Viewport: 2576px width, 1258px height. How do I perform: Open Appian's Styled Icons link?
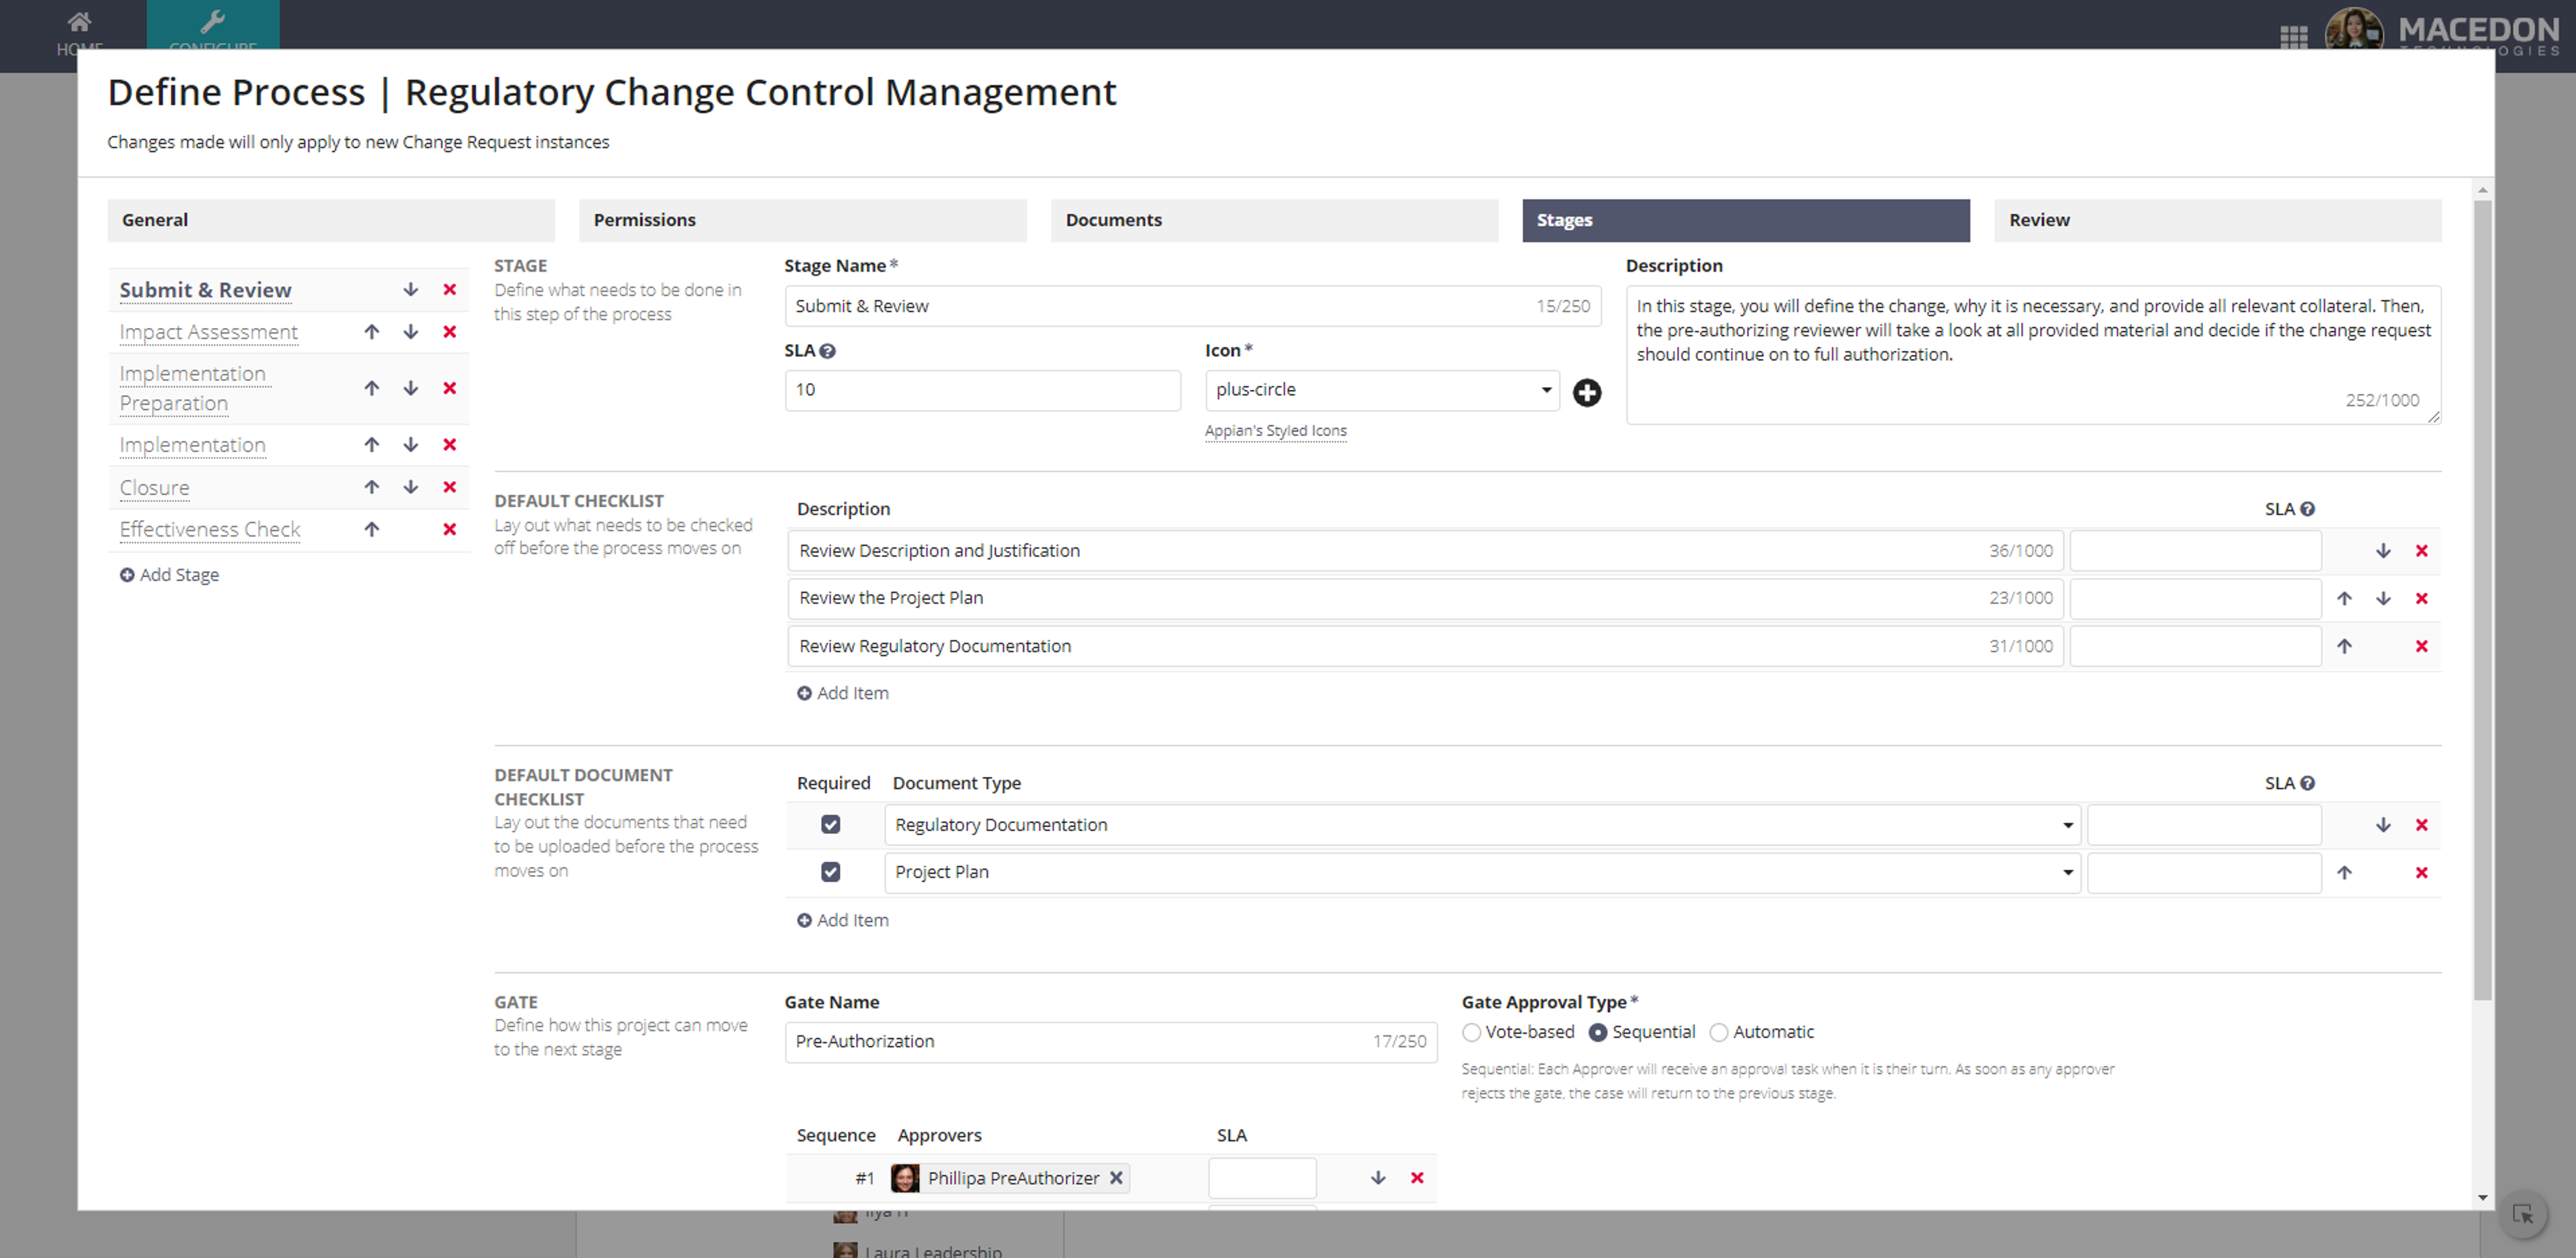[x=1276, y=431]
